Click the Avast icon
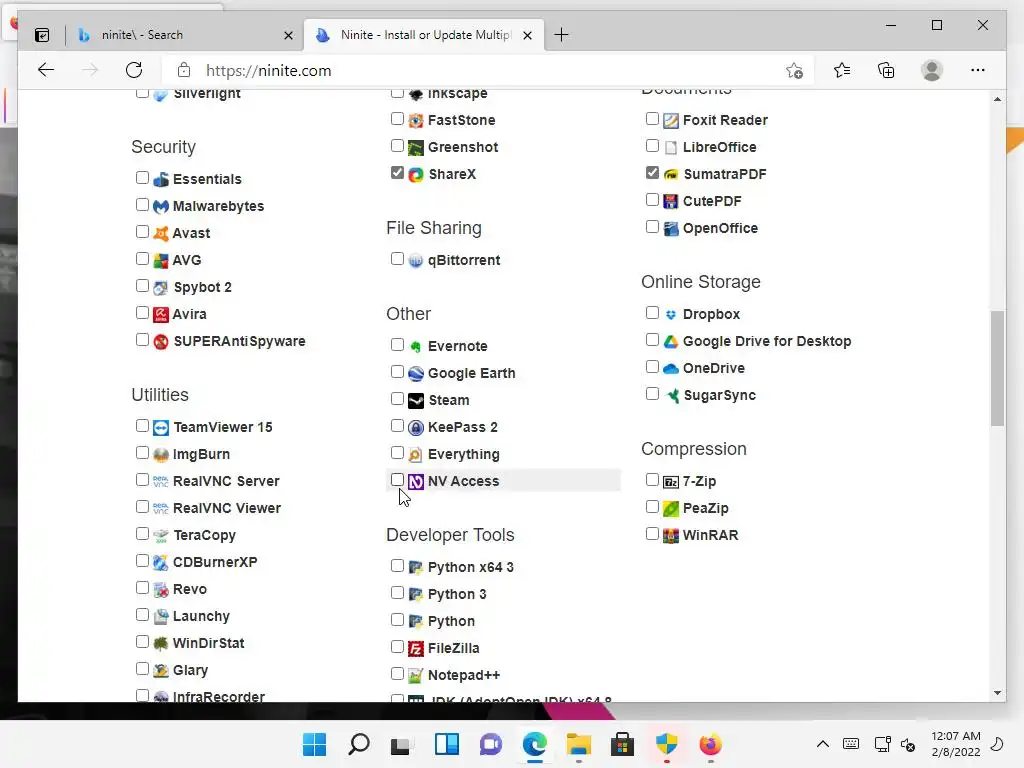Screen dimensions: 1024x768 (x=161, y=233)
